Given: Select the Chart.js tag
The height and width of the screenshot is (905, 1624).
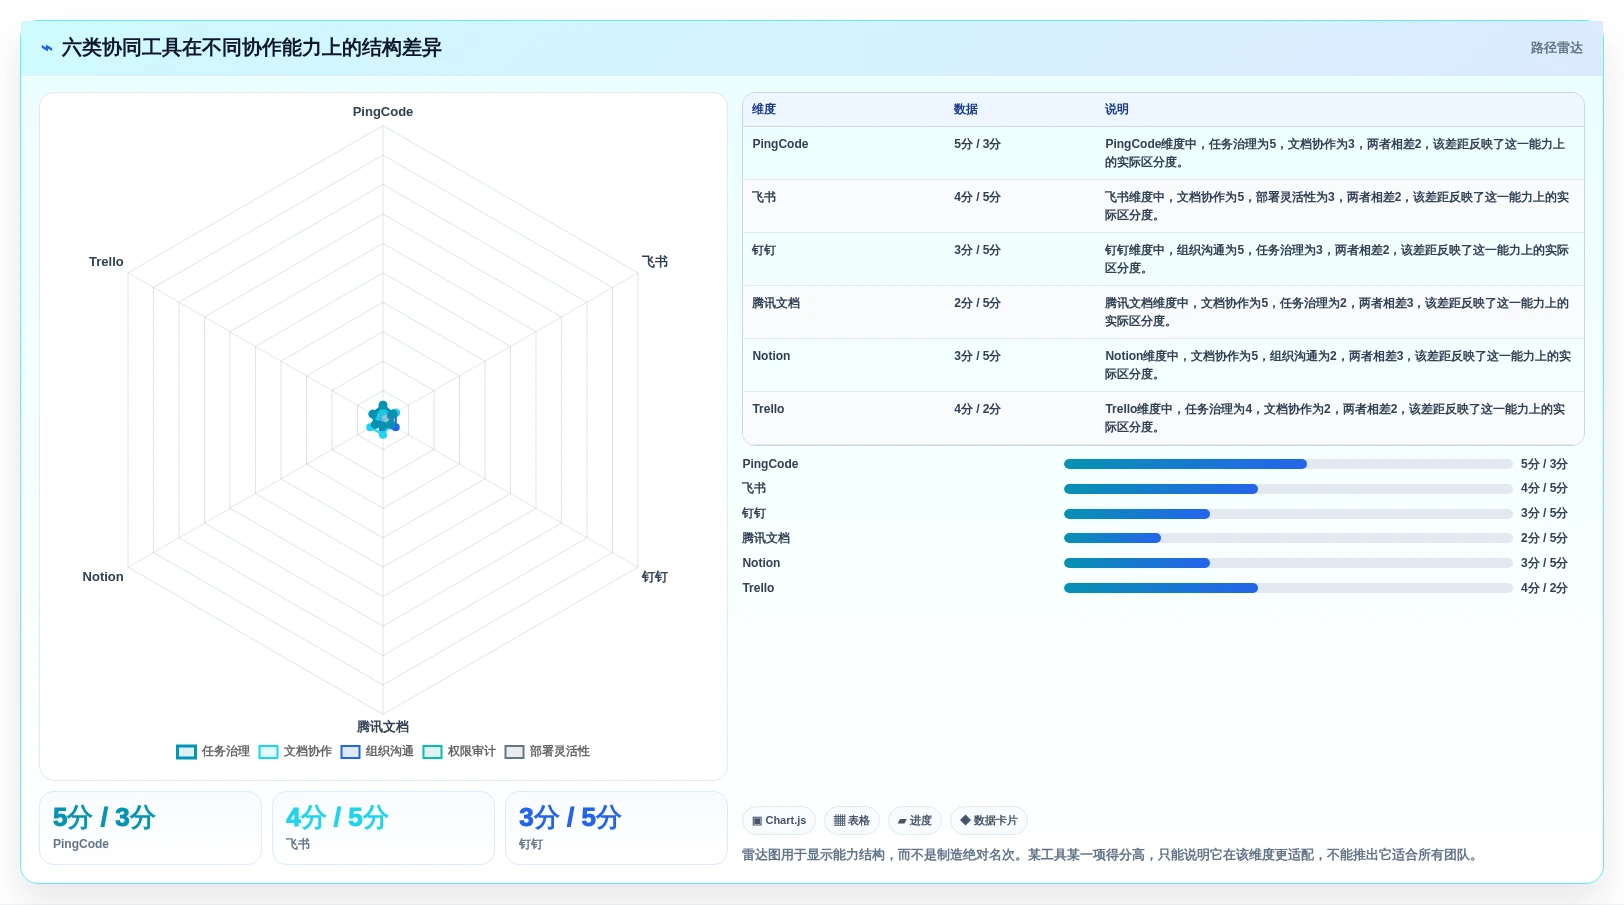Looking at the screenshot, I should 779,821.
